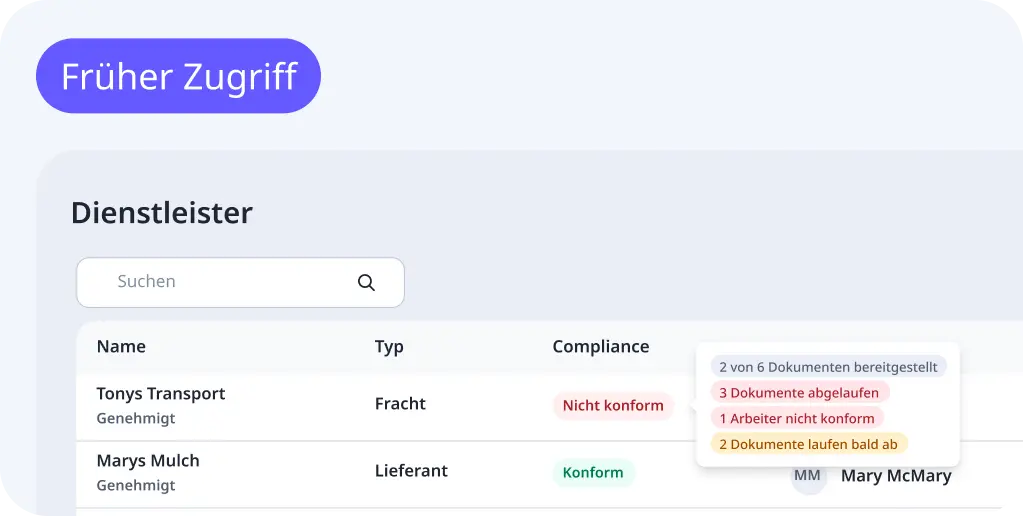This screenshot has height=516, width=1023.
Task: Click the Lieferant type cell
Action: tap(411, 471)
